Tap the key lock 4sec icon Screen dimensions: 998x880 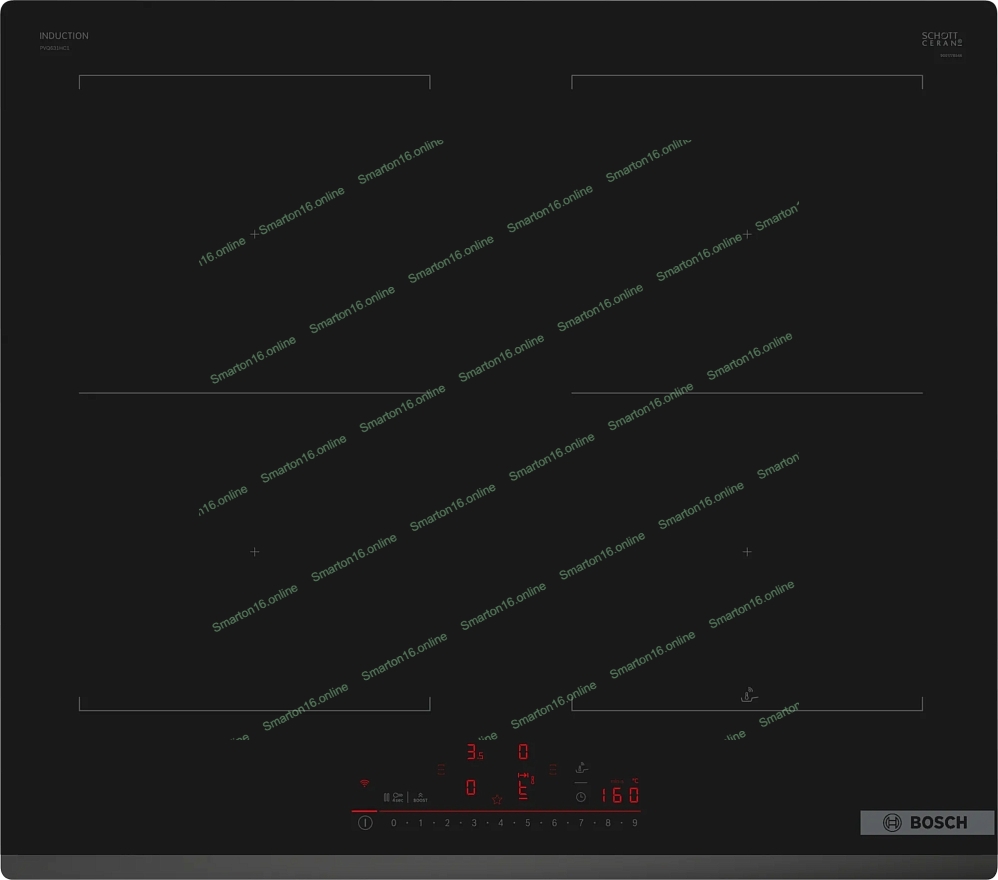[x=398, y=797]
